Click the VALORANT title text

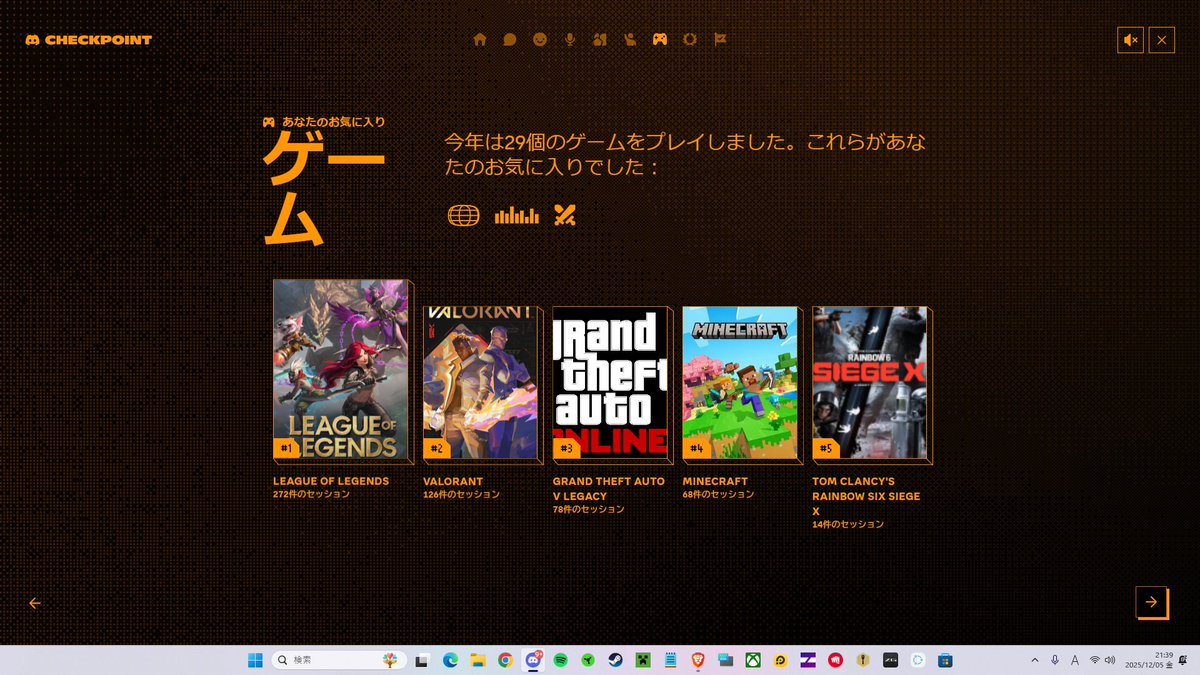tap(453, 481)
